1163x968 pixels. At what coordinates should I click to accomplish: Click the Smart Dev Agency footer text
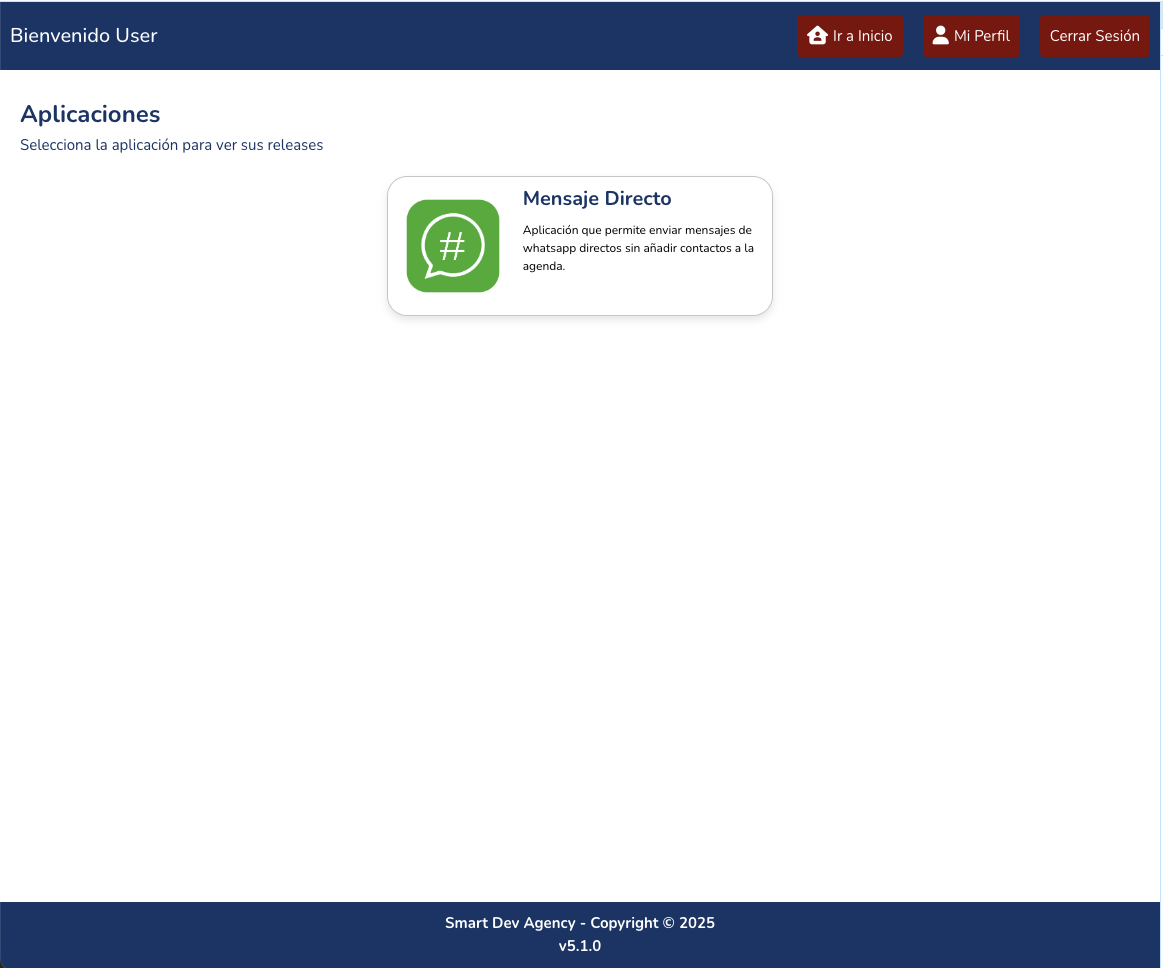[580, 922]
